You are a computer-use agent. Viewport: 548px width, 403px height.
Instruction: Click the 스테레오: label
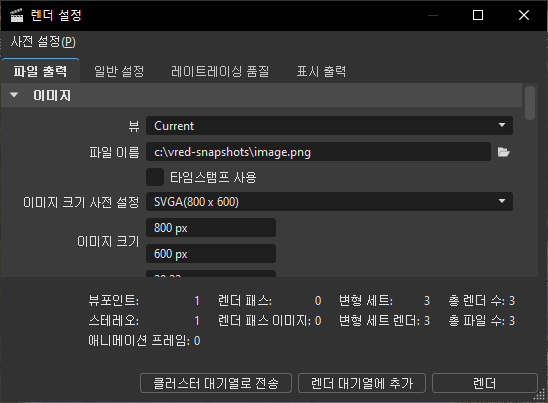coord(113,321)
